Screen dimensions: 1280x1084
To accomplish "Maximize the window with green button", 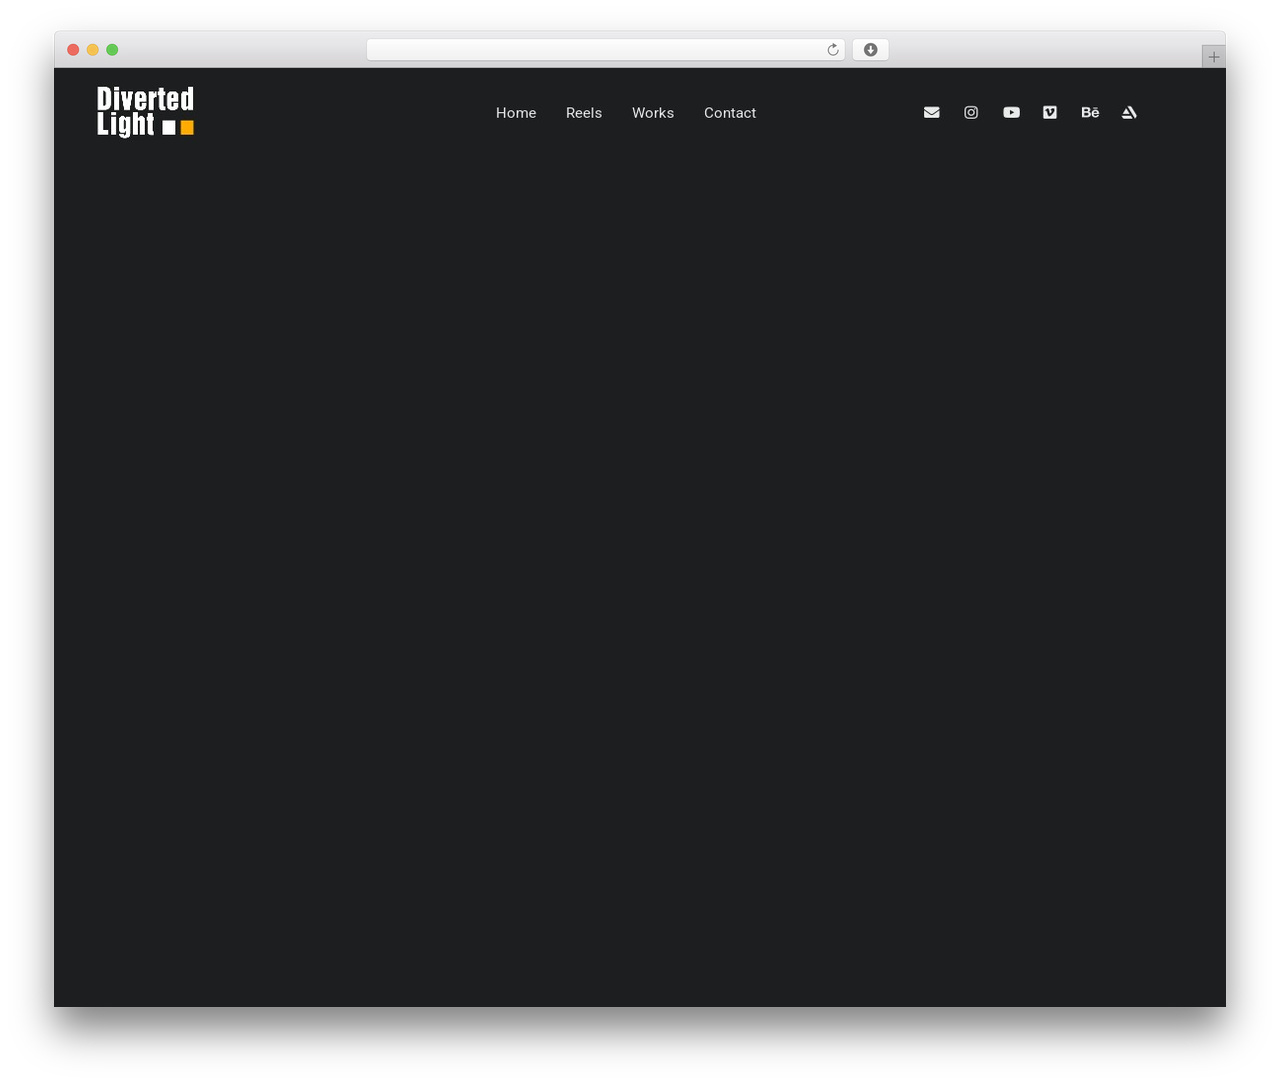I will 112,50.
